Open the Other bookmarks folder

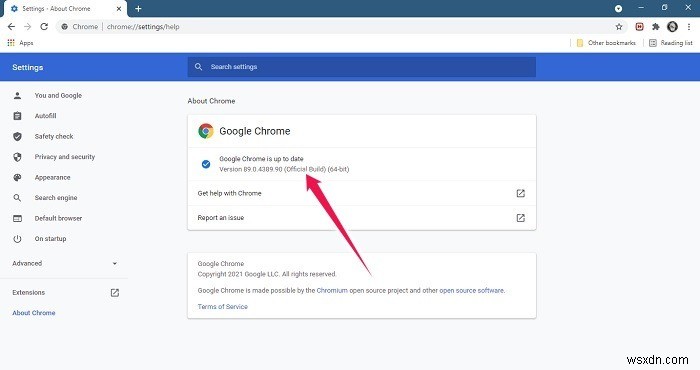tap(606, 43)
